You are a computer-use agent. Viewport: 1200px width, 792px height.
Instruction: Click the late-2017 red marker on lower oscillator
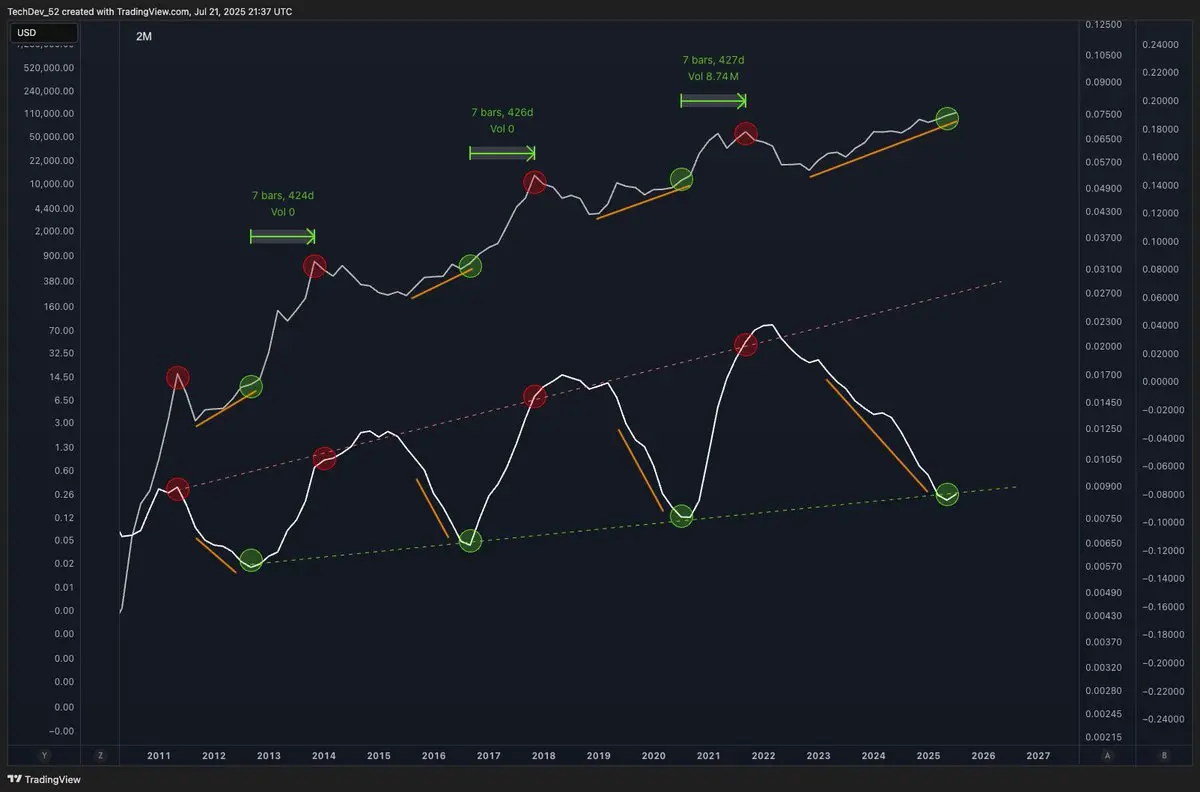535,396
